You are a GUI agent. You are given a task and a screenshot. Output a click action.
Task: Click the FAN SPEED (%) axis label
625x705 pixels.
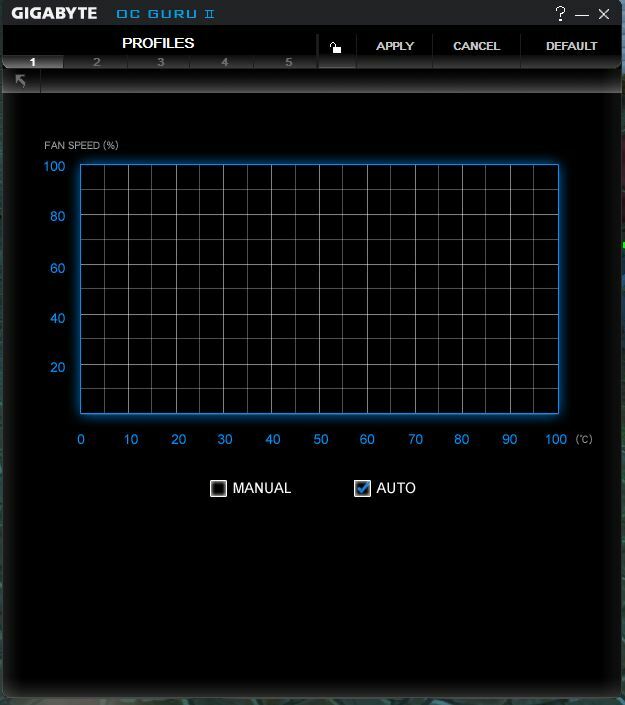click(x=81, y=145)
